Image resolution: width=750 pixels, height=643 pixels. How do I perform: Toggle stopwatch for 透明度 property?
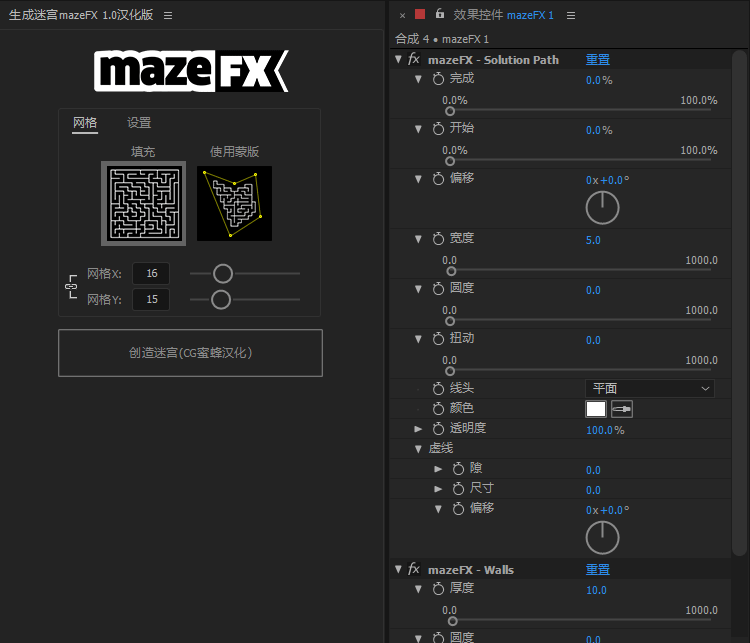tap(438, 429)
